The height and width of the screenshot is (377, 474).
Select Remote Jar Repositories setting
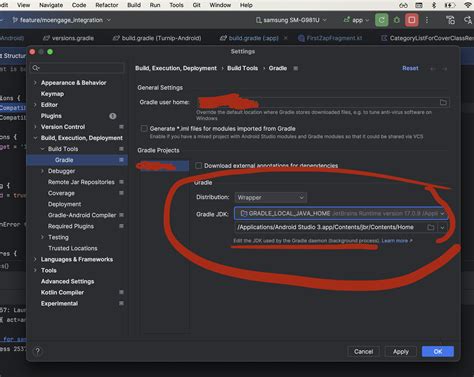coord(81,182)
